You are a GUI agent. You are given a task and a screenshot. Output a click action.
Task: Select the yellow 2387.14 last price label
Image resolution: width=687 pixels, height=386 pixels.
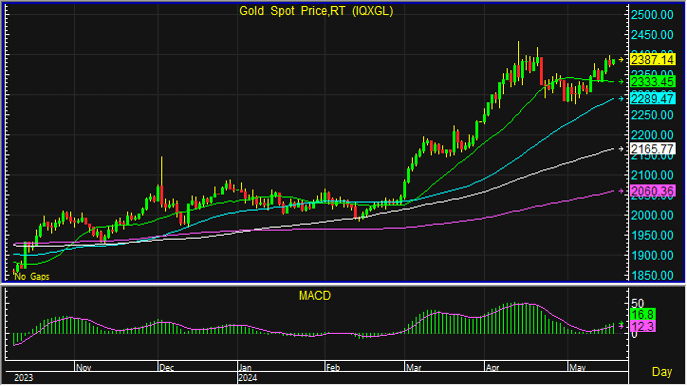[653, 60]
